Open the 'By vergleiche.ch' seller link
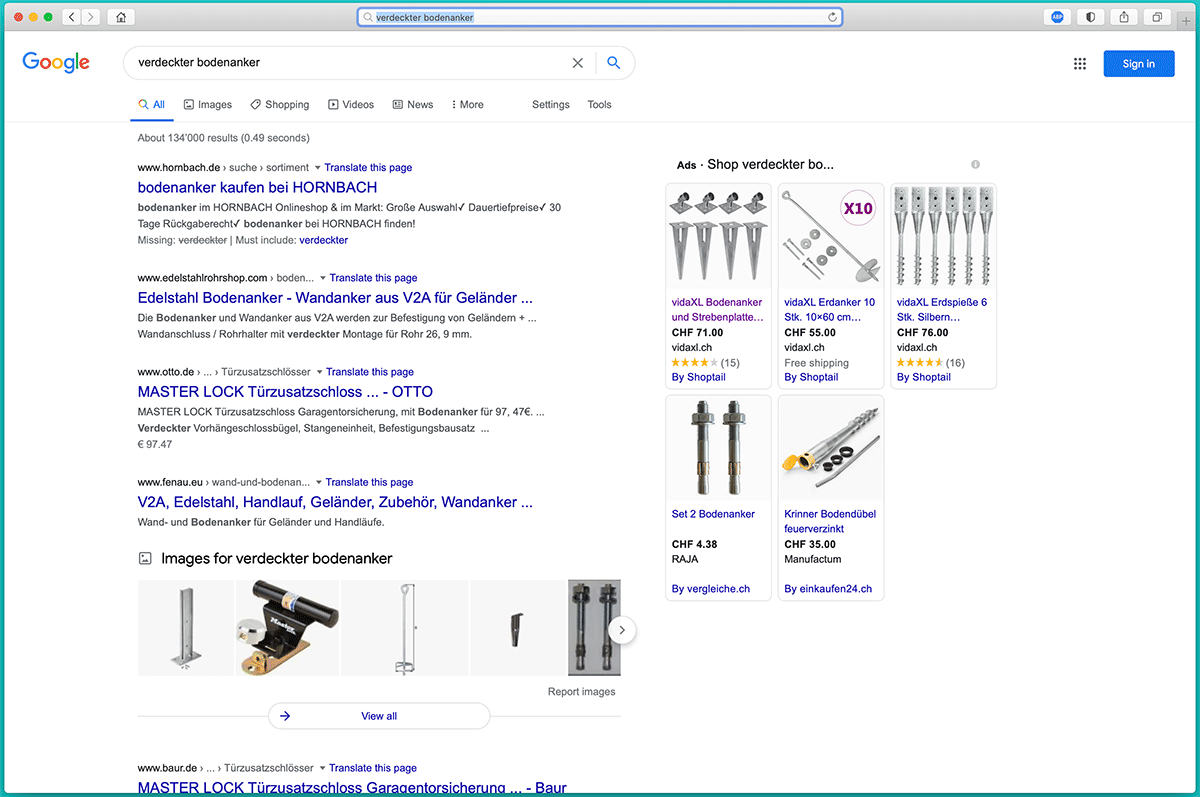This screenshot has width=1200, height=797. 711,589
